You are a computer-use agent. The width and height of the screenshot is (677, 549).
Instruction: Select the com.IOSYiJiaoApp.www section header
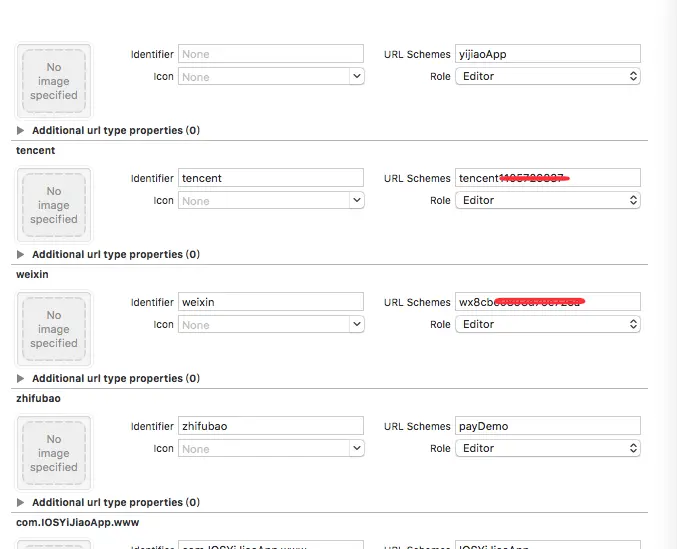click(78, 522)
